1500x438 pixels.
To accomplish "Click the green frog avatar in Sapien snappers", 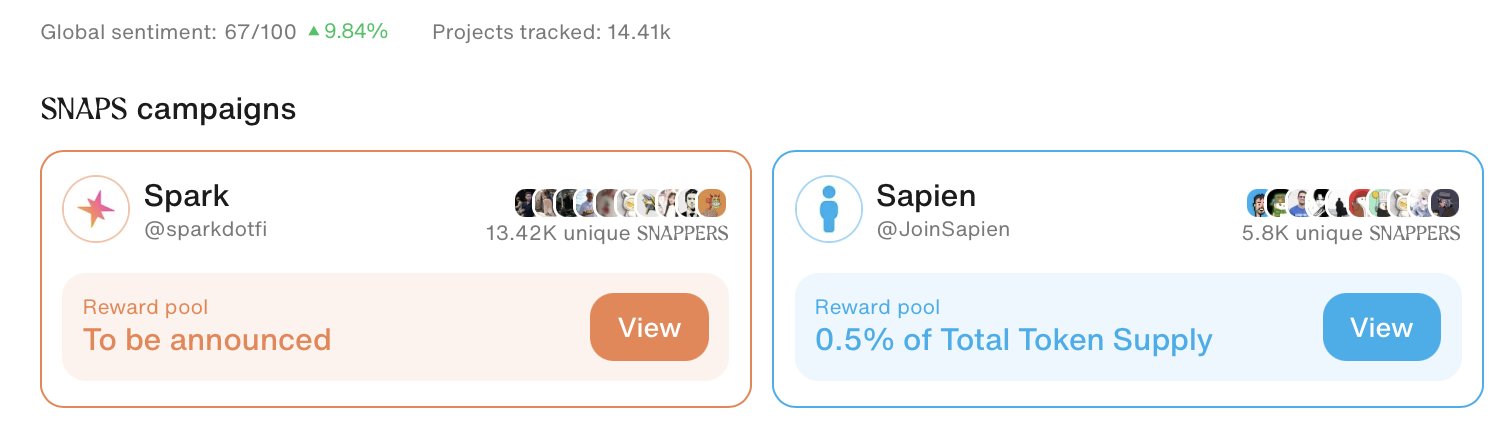I will (x=1277, y=202).
